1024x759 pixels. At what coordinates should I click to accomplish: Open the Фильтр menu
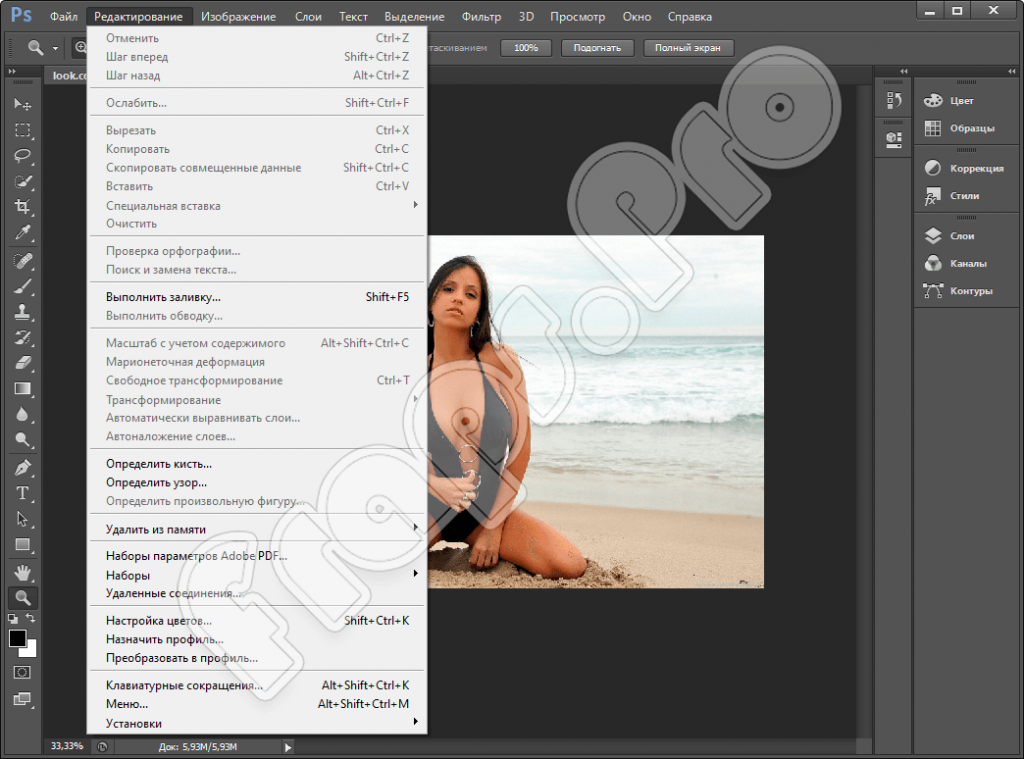(x=482, y=17)
